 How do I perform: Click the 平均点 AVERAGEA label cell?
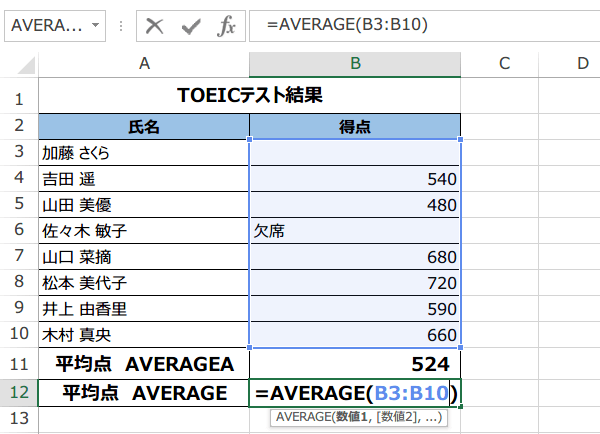tap(144, 364)
